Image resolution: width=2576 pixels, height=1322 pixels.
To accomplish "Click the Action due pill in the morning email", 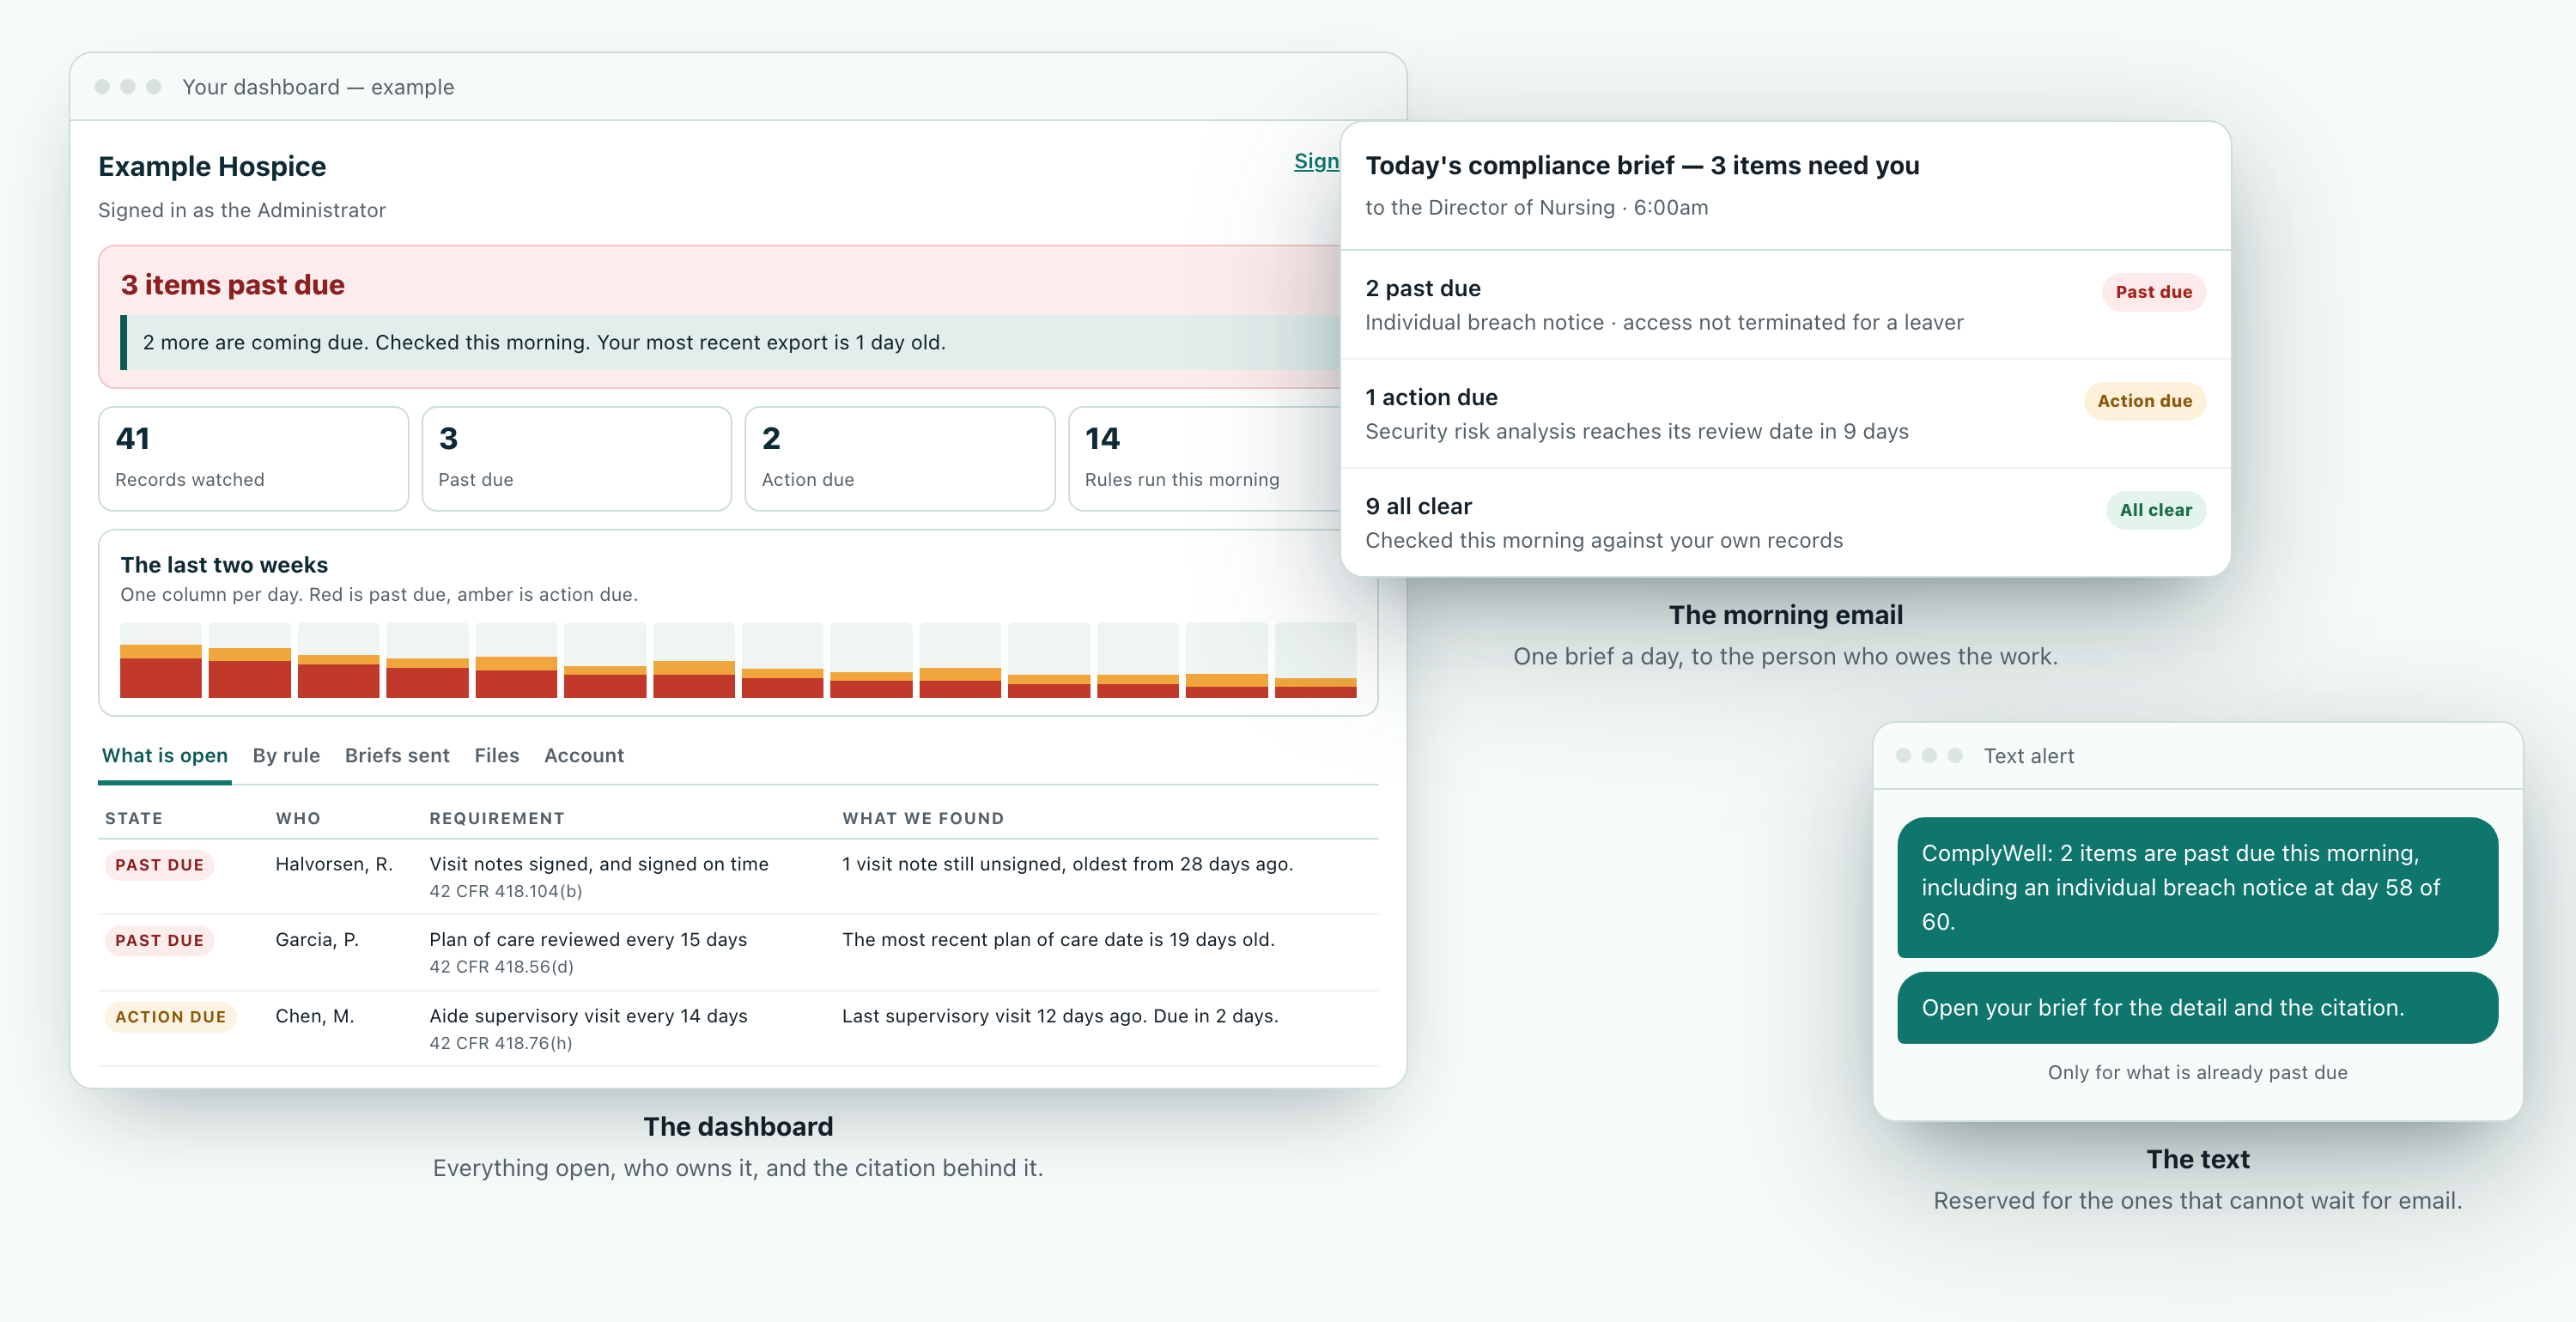I will pyautogui.click(x=2145, y=401).
